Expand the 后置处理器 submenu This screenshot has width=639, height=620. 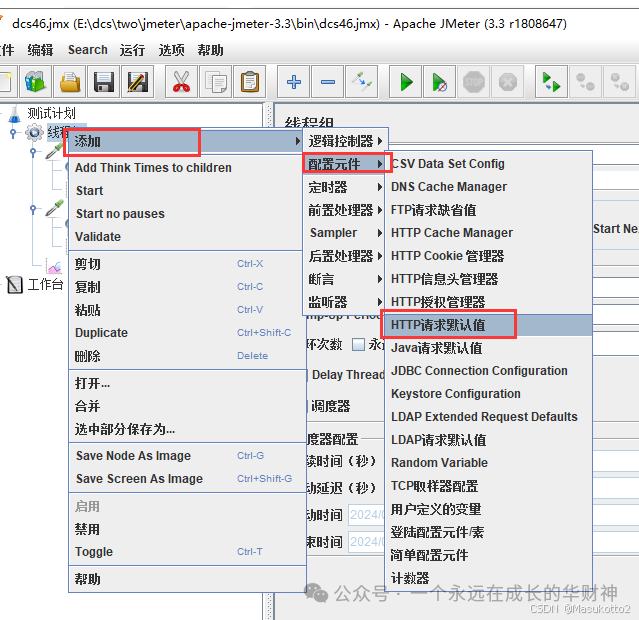tap(345, 256)
